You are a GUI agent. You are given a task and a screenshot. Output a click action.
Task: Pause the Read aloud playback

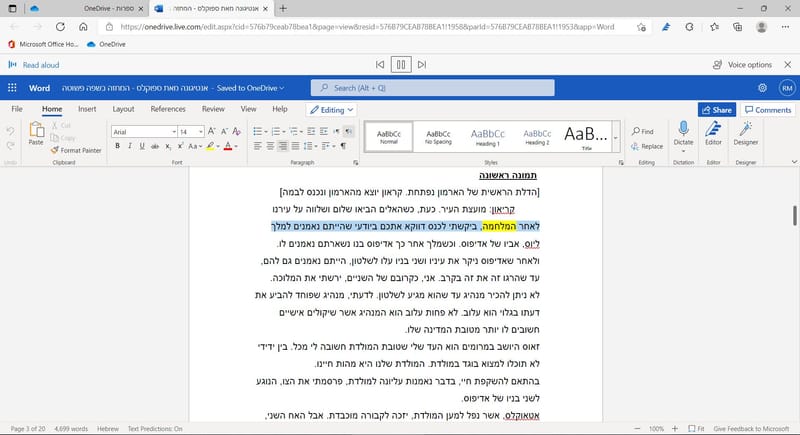click(401, 65)
